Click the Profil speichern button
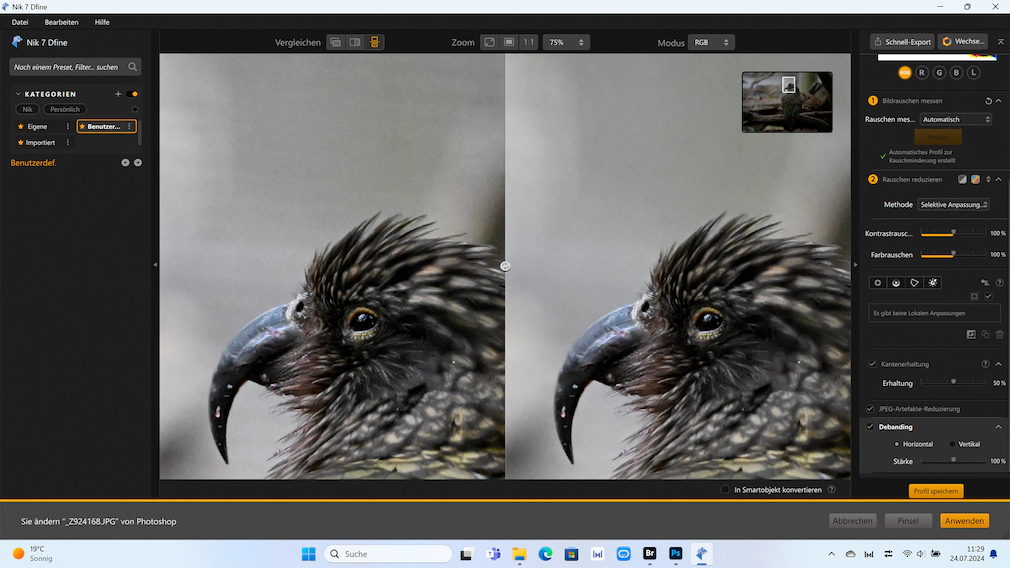Screen dimensions: 1010x568 (x=936, y=491)
